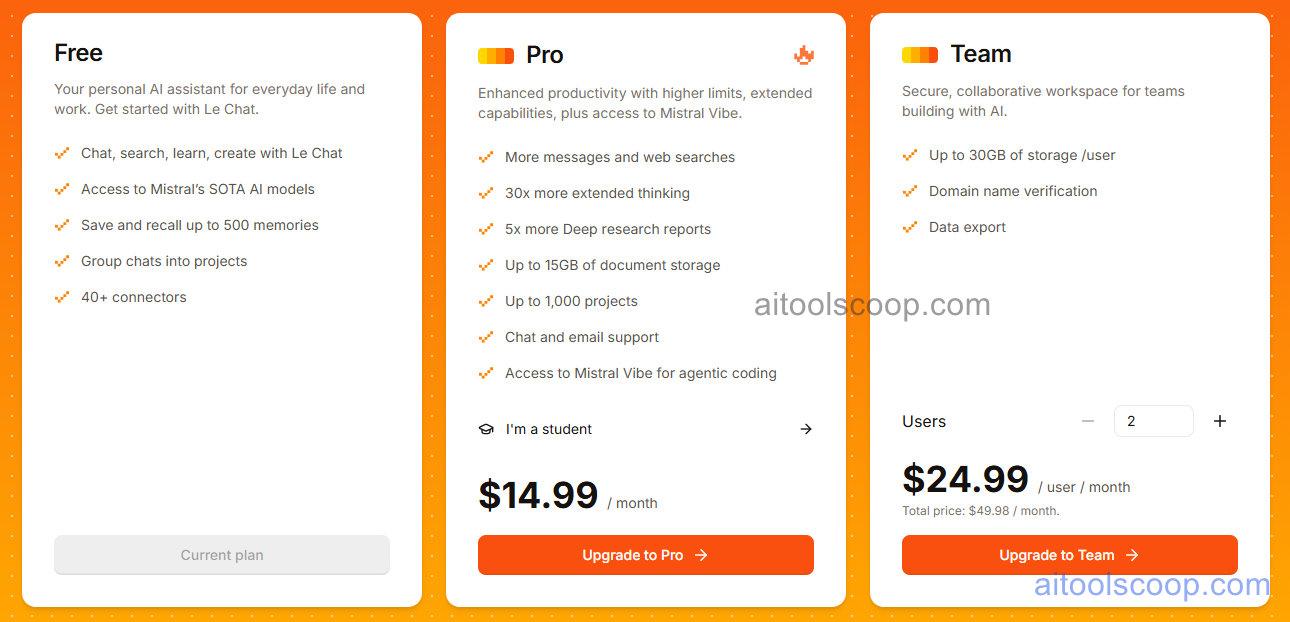This screenshot has height=622, width=1290.
Task: Click the checkmark beside "Chat and email support"
Action: tap(486, 337)
